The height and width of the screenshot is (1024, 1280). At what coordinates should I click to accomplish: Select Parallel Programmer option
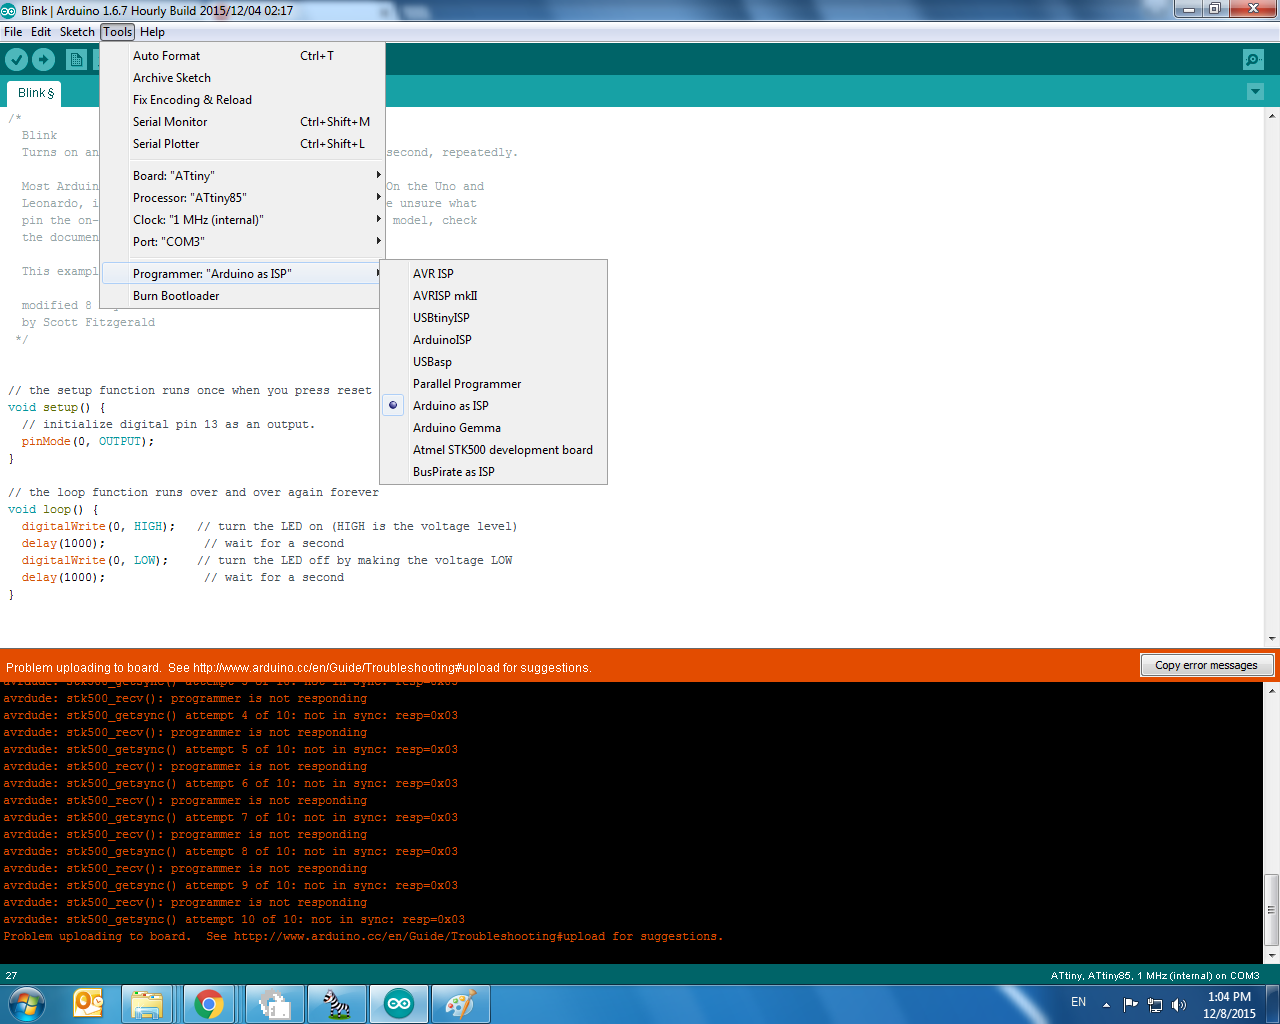(493, 384)
